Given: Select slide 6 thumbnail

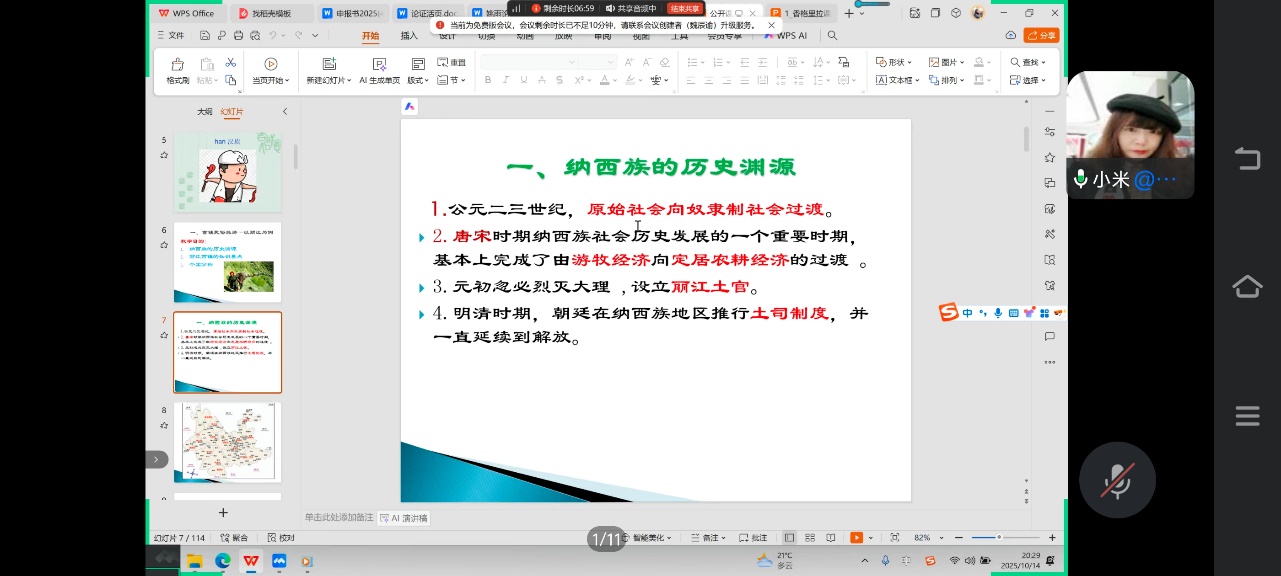Looking at the screenshot, I should tap(227, 262).
